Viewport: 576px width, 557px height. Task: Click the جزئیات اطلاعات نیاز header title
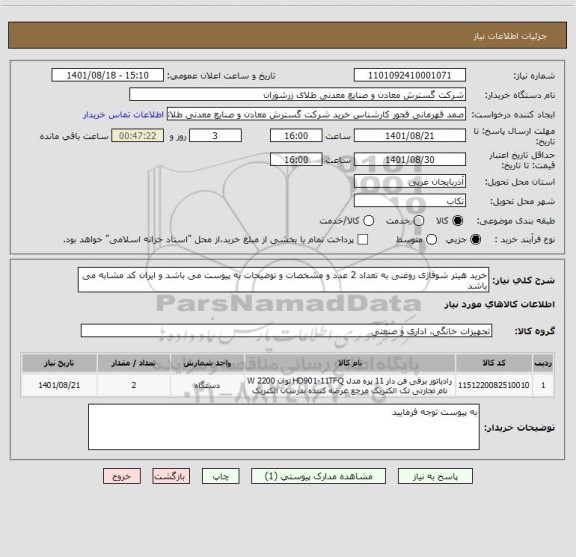click(x=510, y=36)
